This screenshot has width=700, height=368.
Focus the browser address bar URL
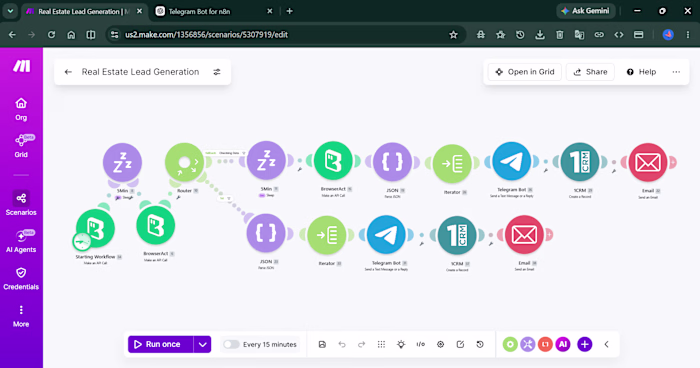[206, 35]
